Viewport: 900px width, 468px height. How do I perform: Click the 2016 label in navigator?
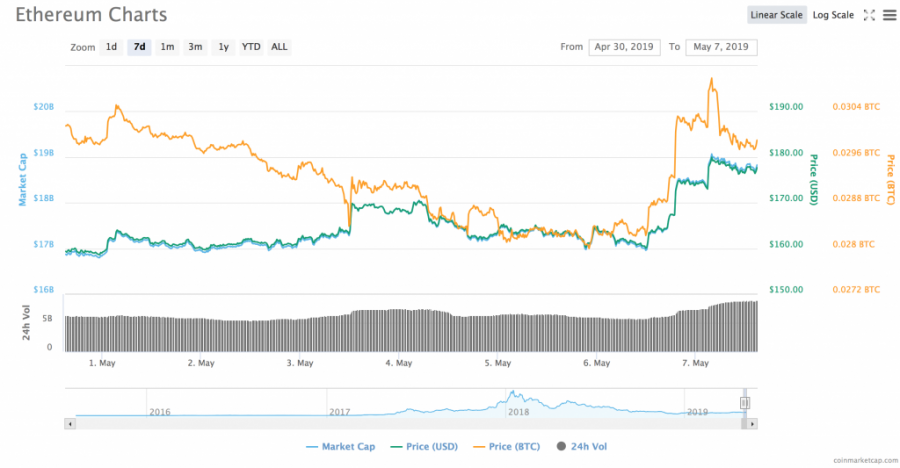[x=160, y=412]
